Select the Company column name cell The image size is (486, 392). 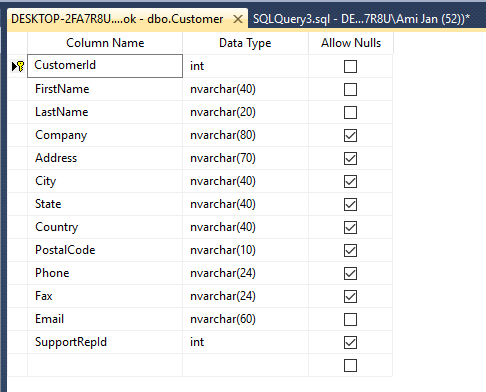pyautogui.click(x=105, y=135)
